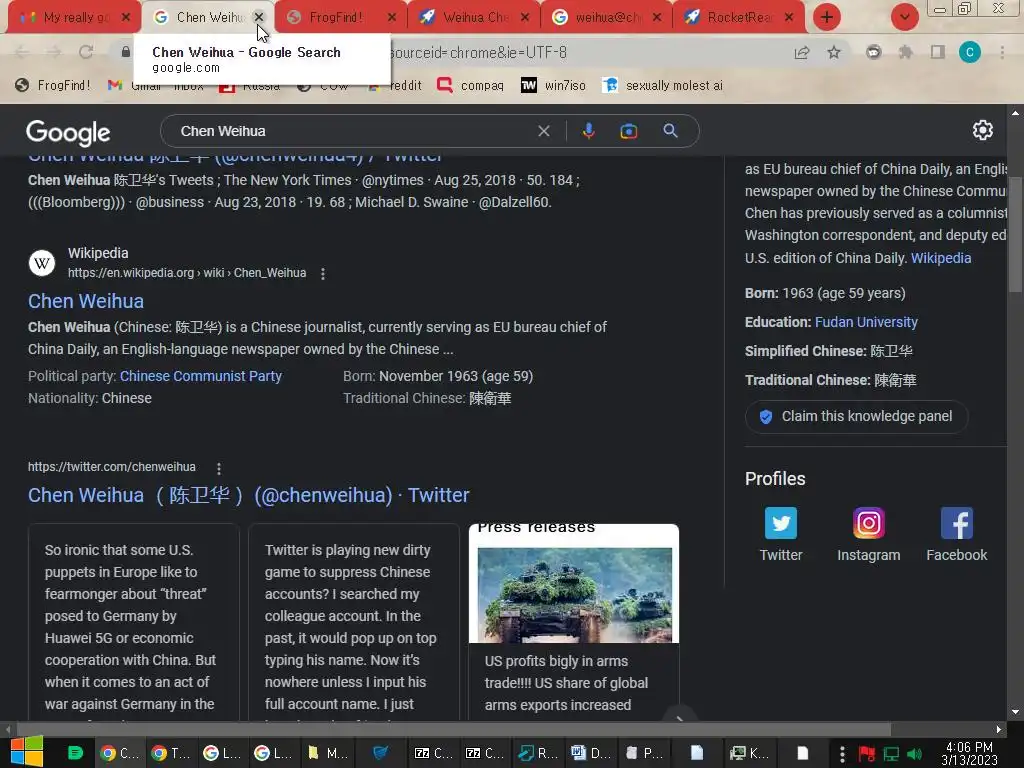The image size is (1024, 768).
Task: Open Wikipedia link in knowledge panel
Action: (941, 258)
